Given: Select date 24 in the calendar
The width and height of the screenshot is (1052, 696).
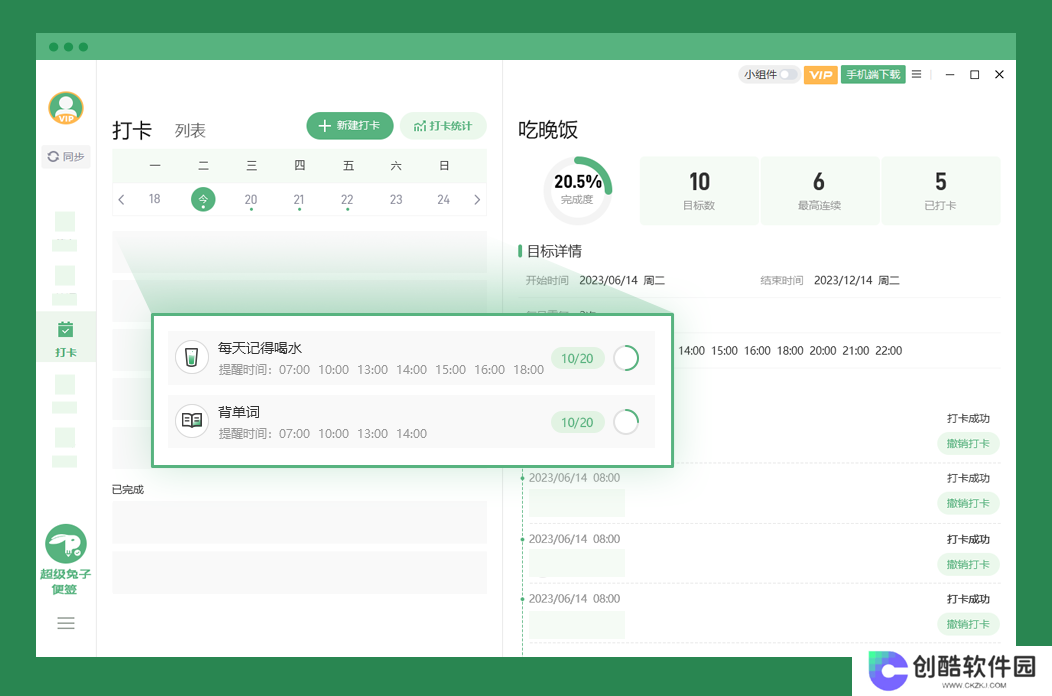Looking at the screenshot, I should [x=443, y=199].
